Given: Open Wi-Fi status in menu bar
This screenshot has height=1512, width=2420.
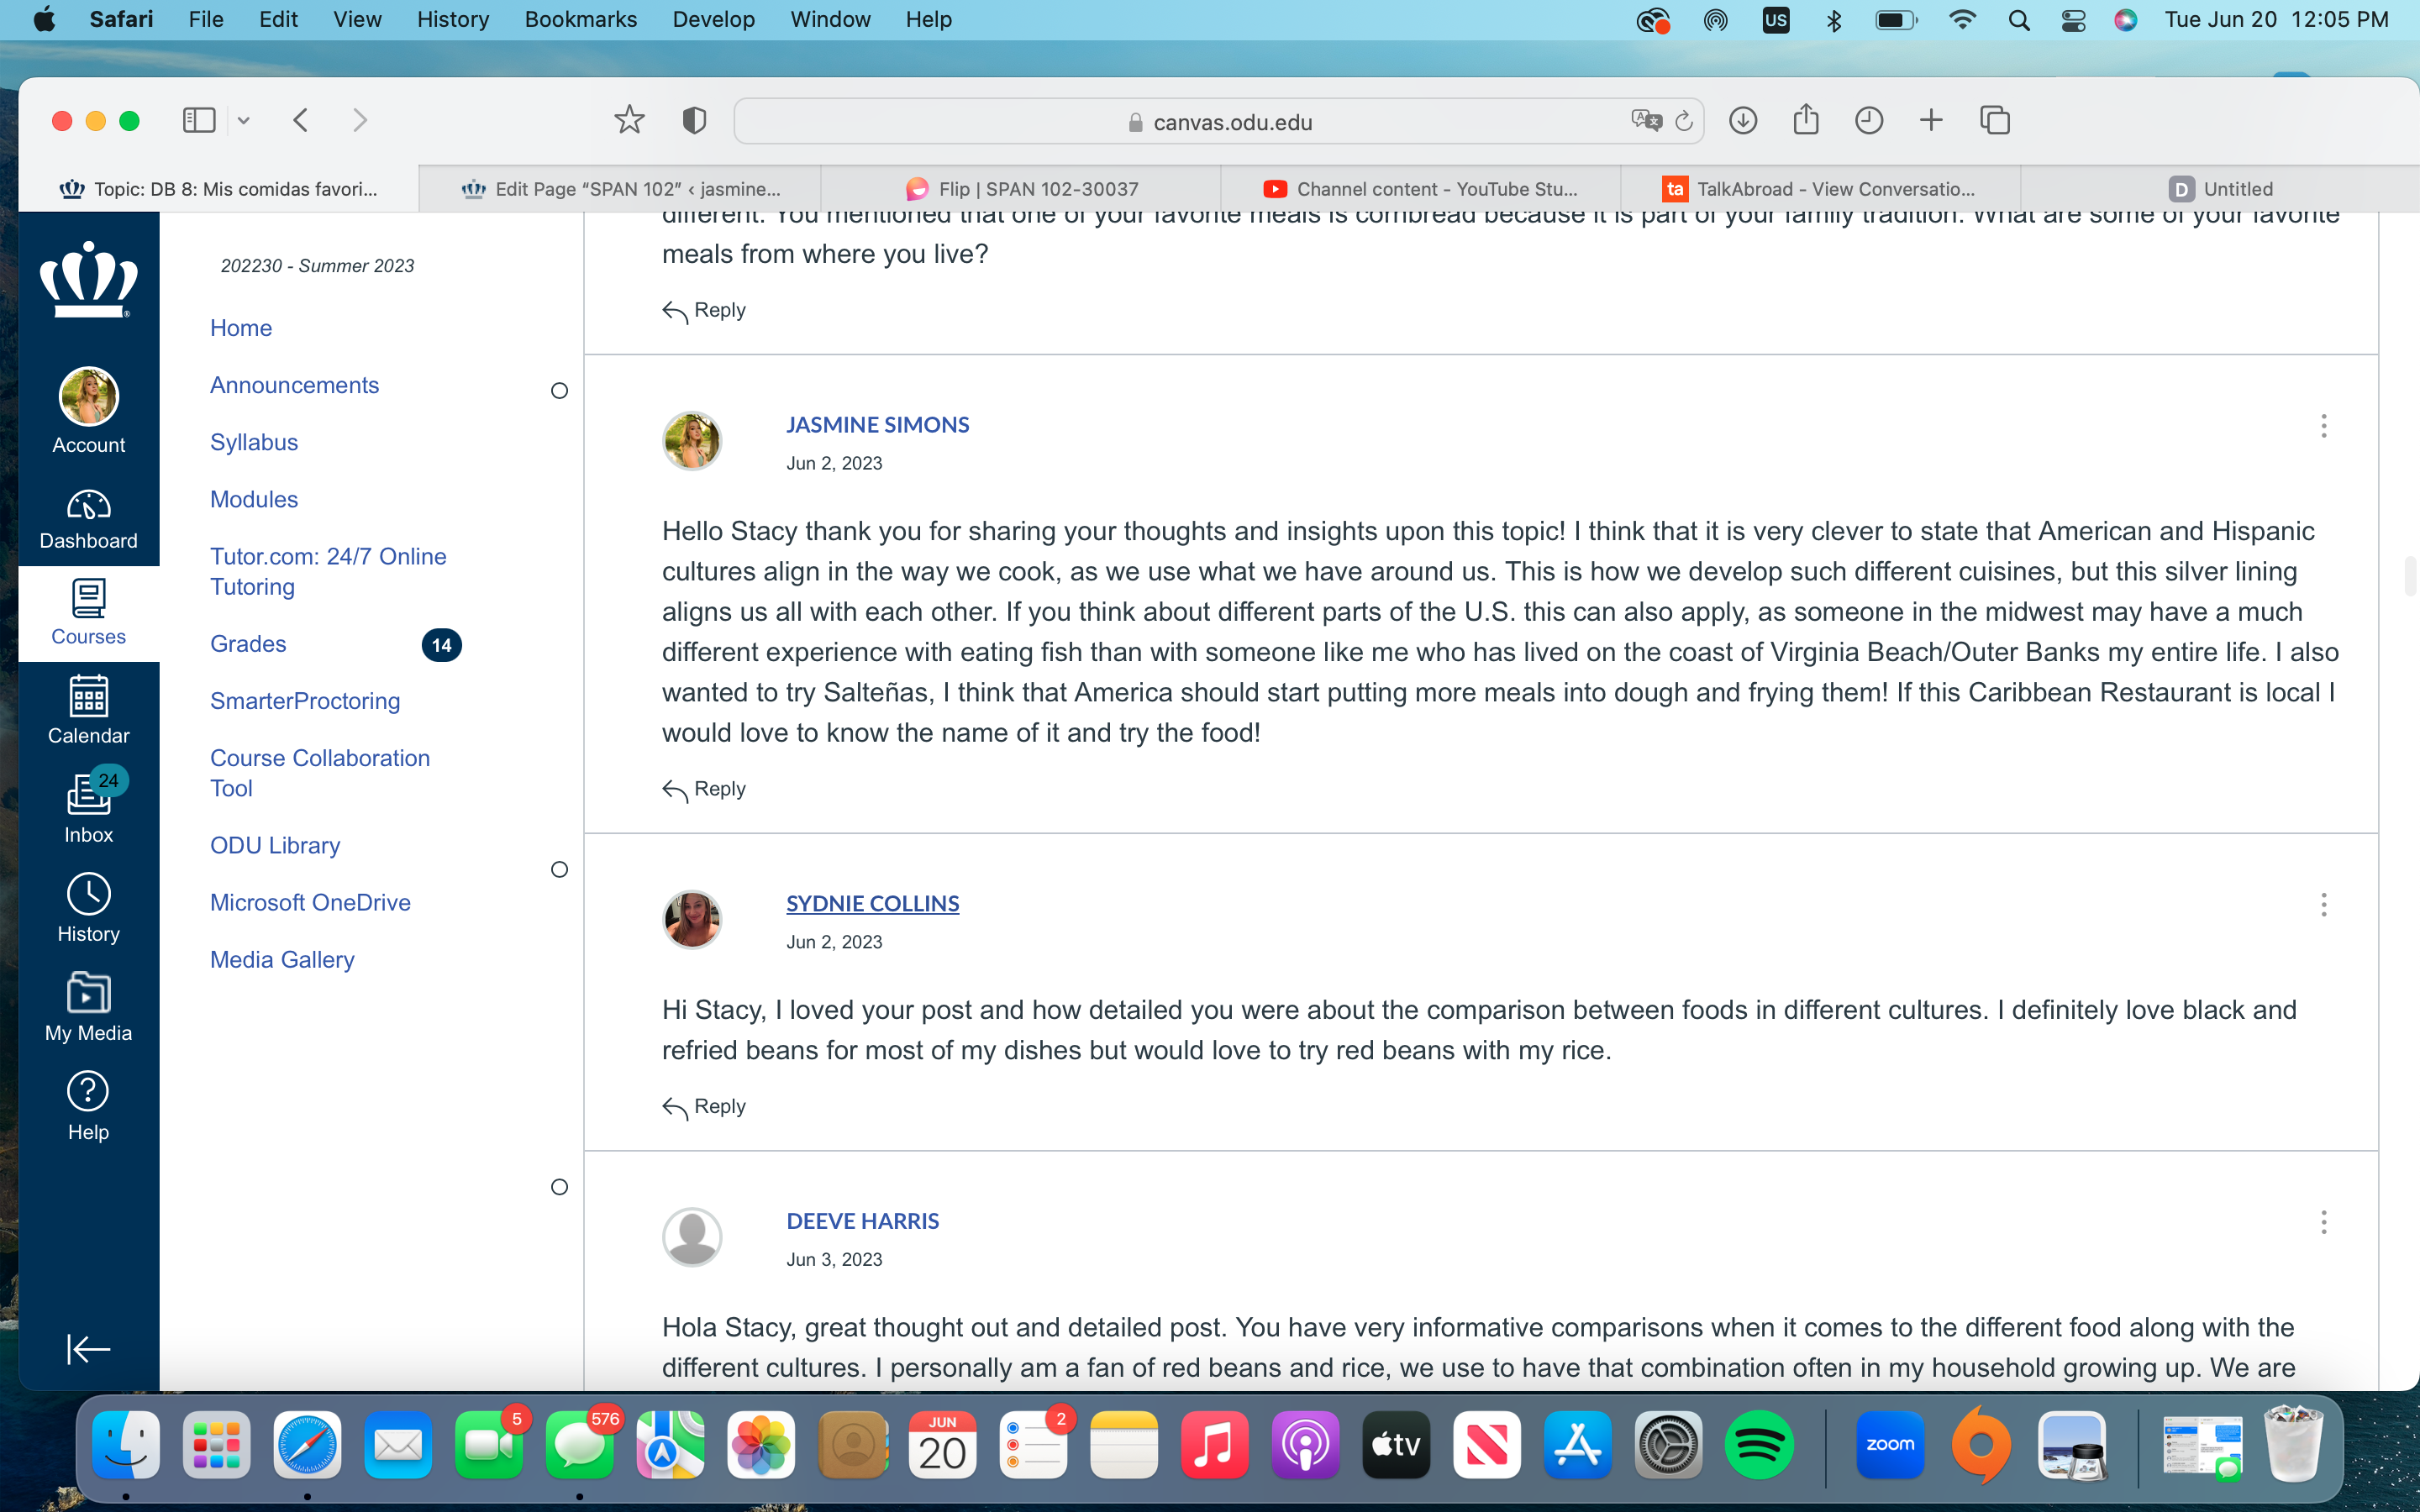Looking at the screenshot, I should click(1962, 20).
